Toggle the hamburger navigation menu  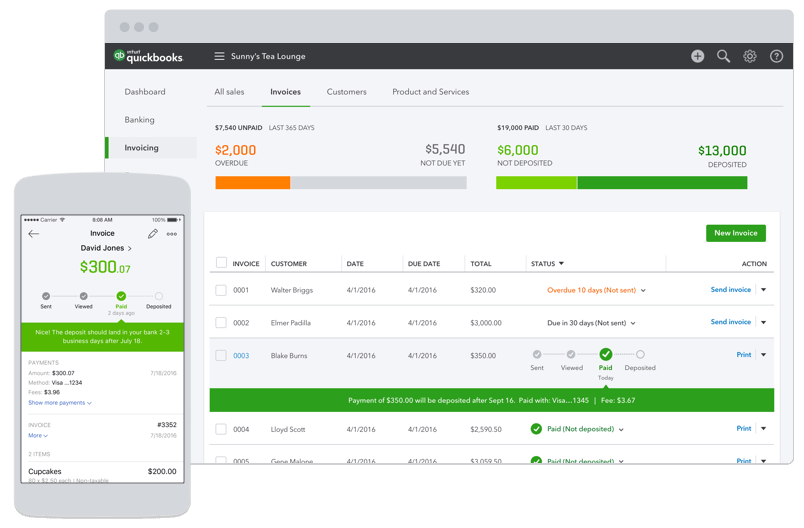(x=219, y=57)
